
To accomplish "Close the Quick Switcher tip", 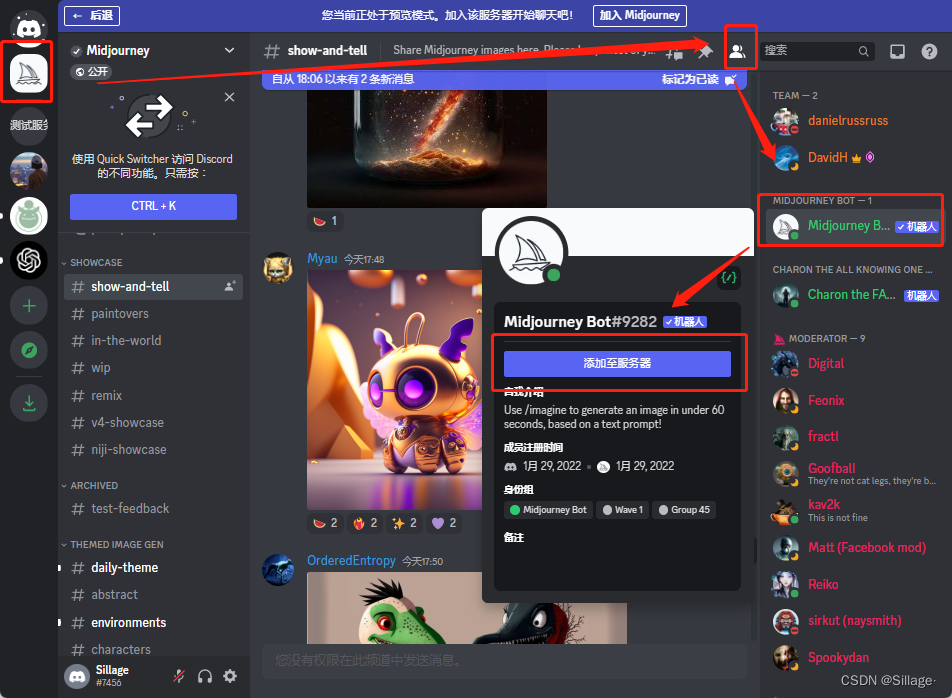I will click(x=229, y=97).
